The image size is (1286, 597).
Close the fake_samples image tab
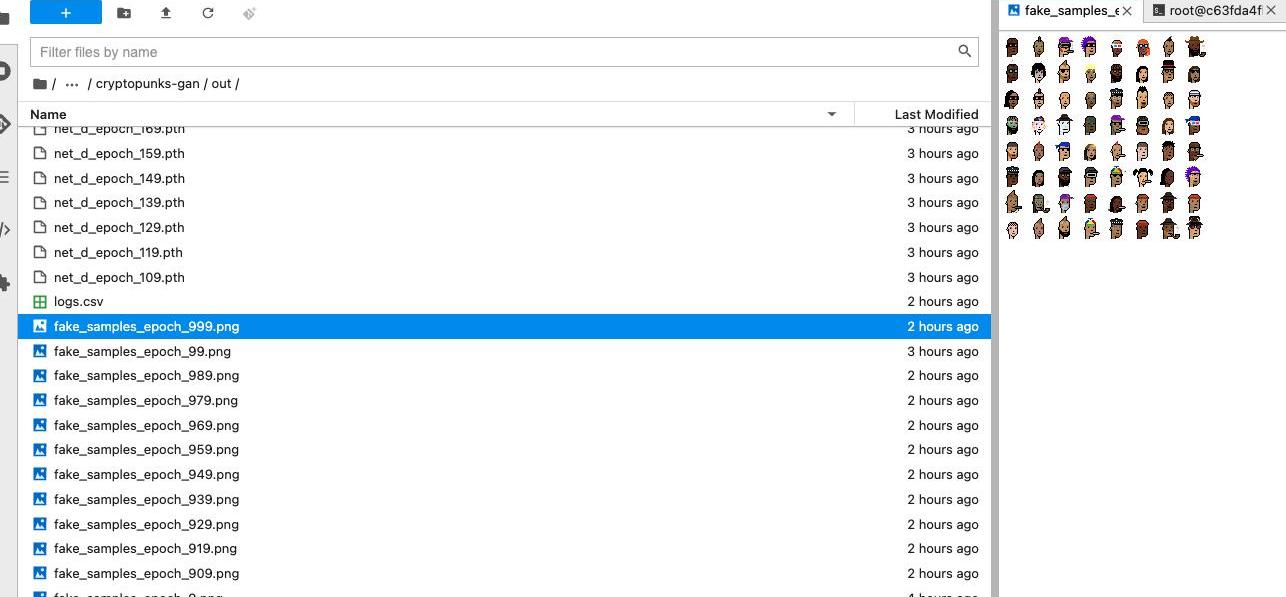[1127, 11]
